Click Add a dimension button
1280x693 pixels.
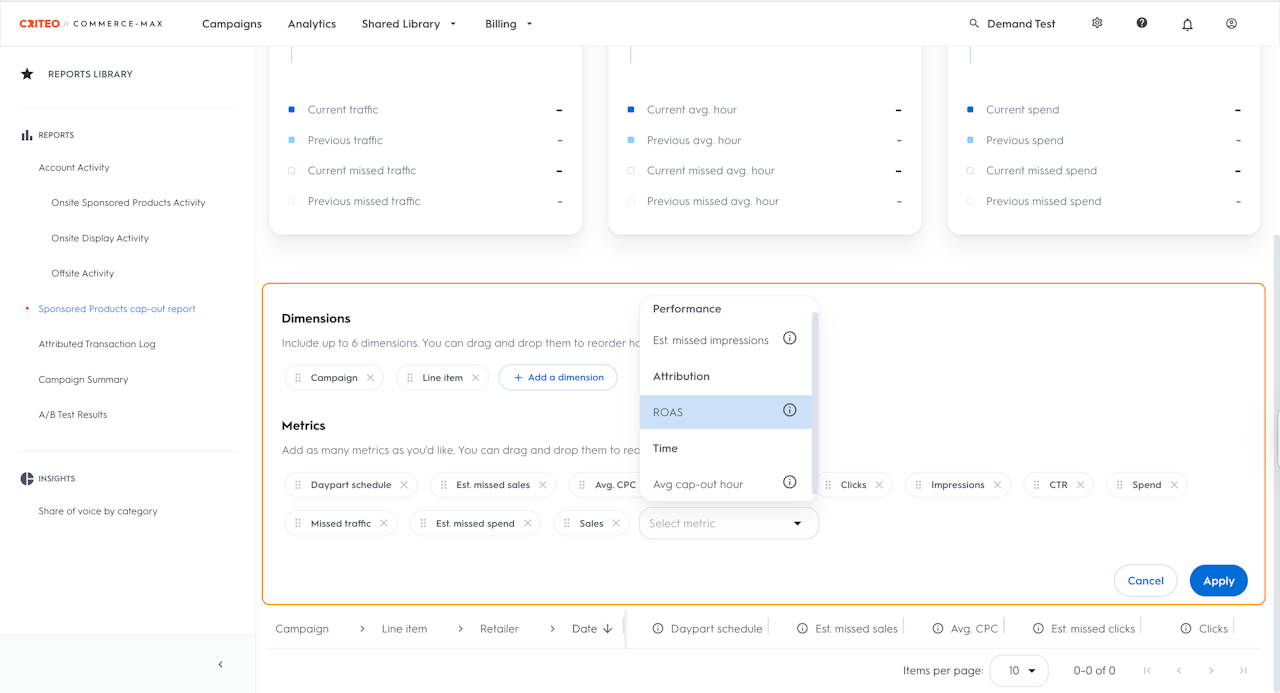pyautogui.click(x=558, y=378)
